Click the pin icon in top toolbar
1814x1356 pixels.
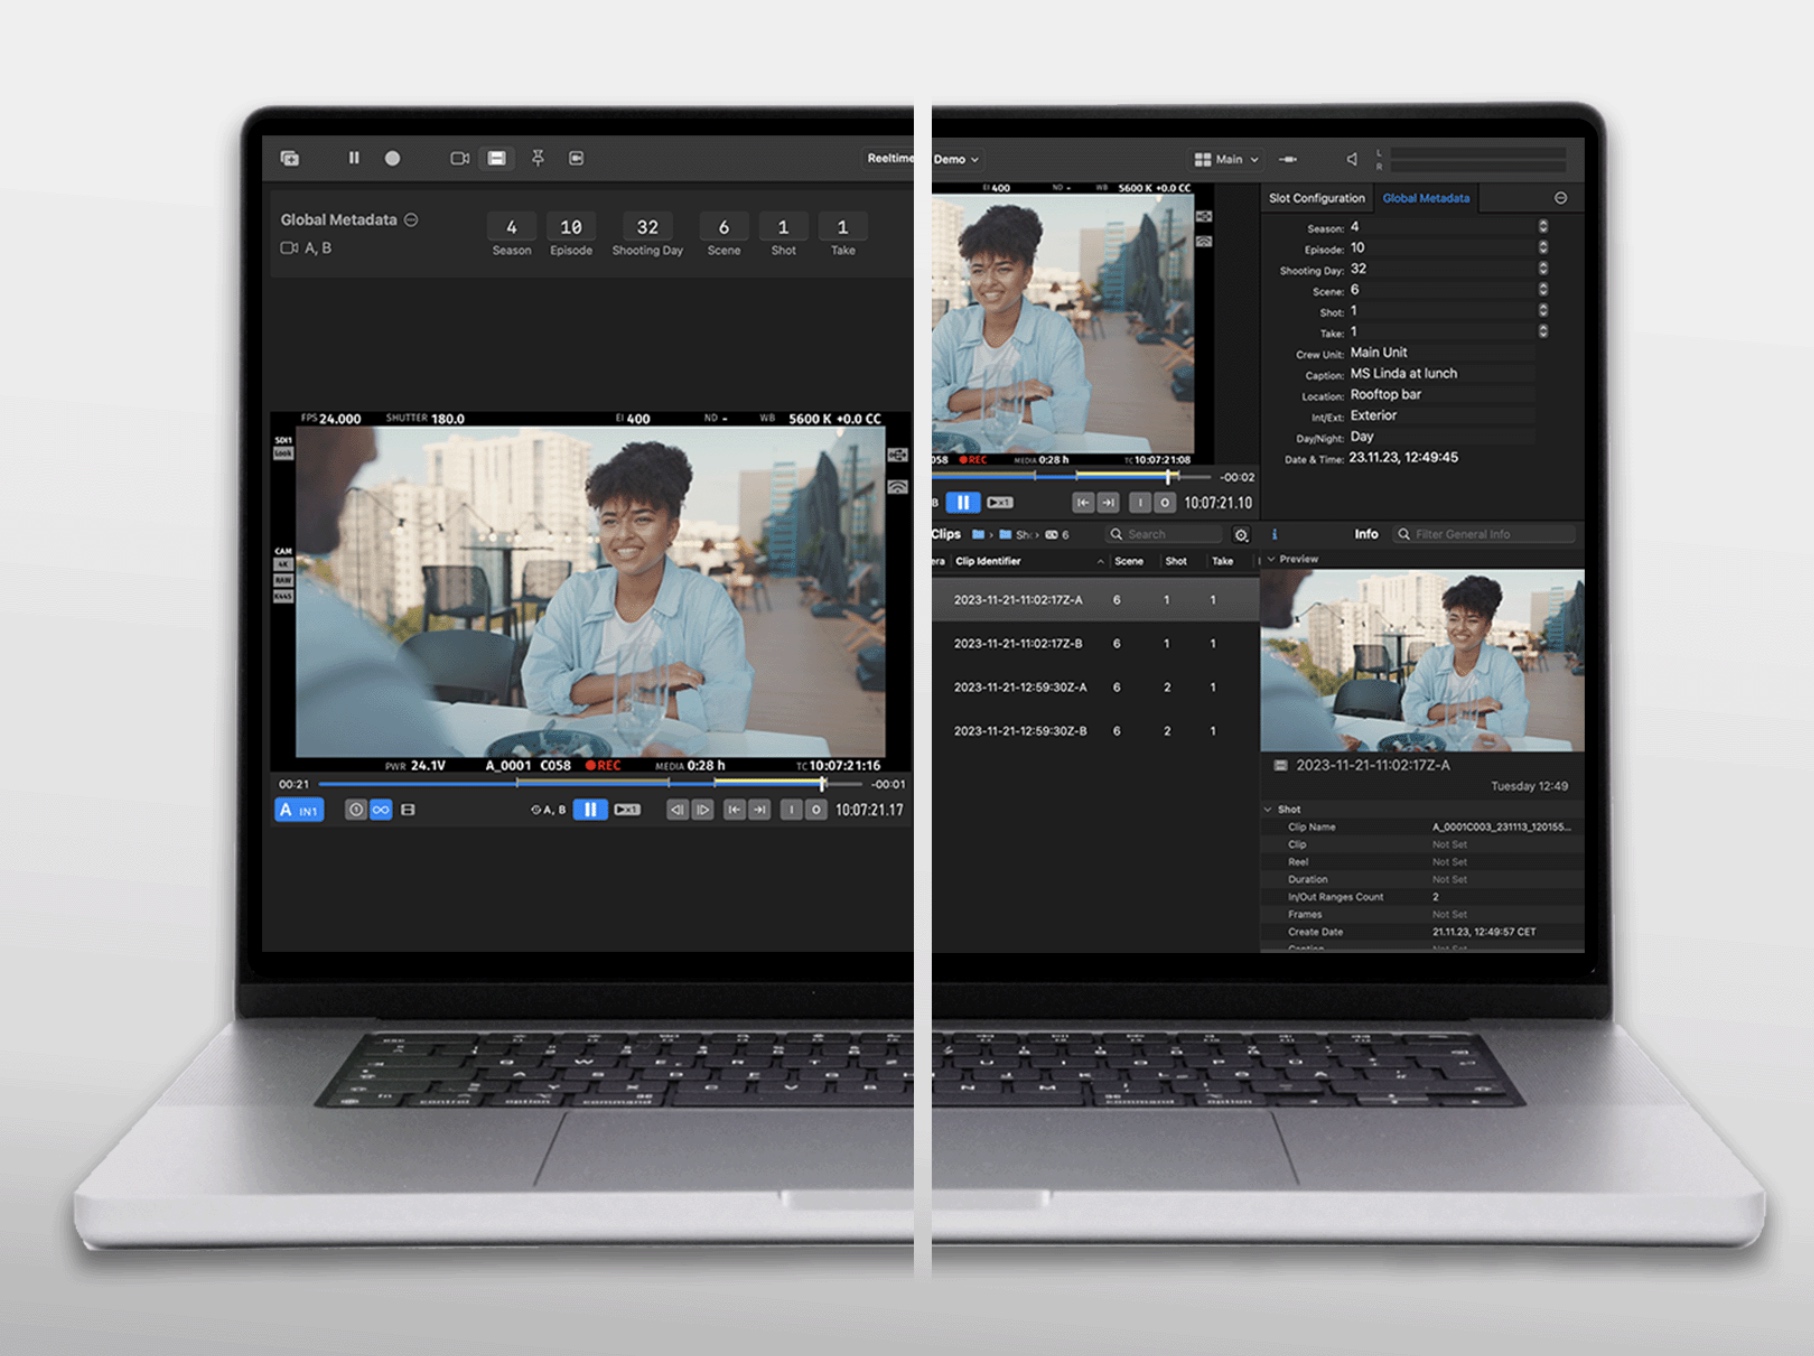tap(538, 158)
